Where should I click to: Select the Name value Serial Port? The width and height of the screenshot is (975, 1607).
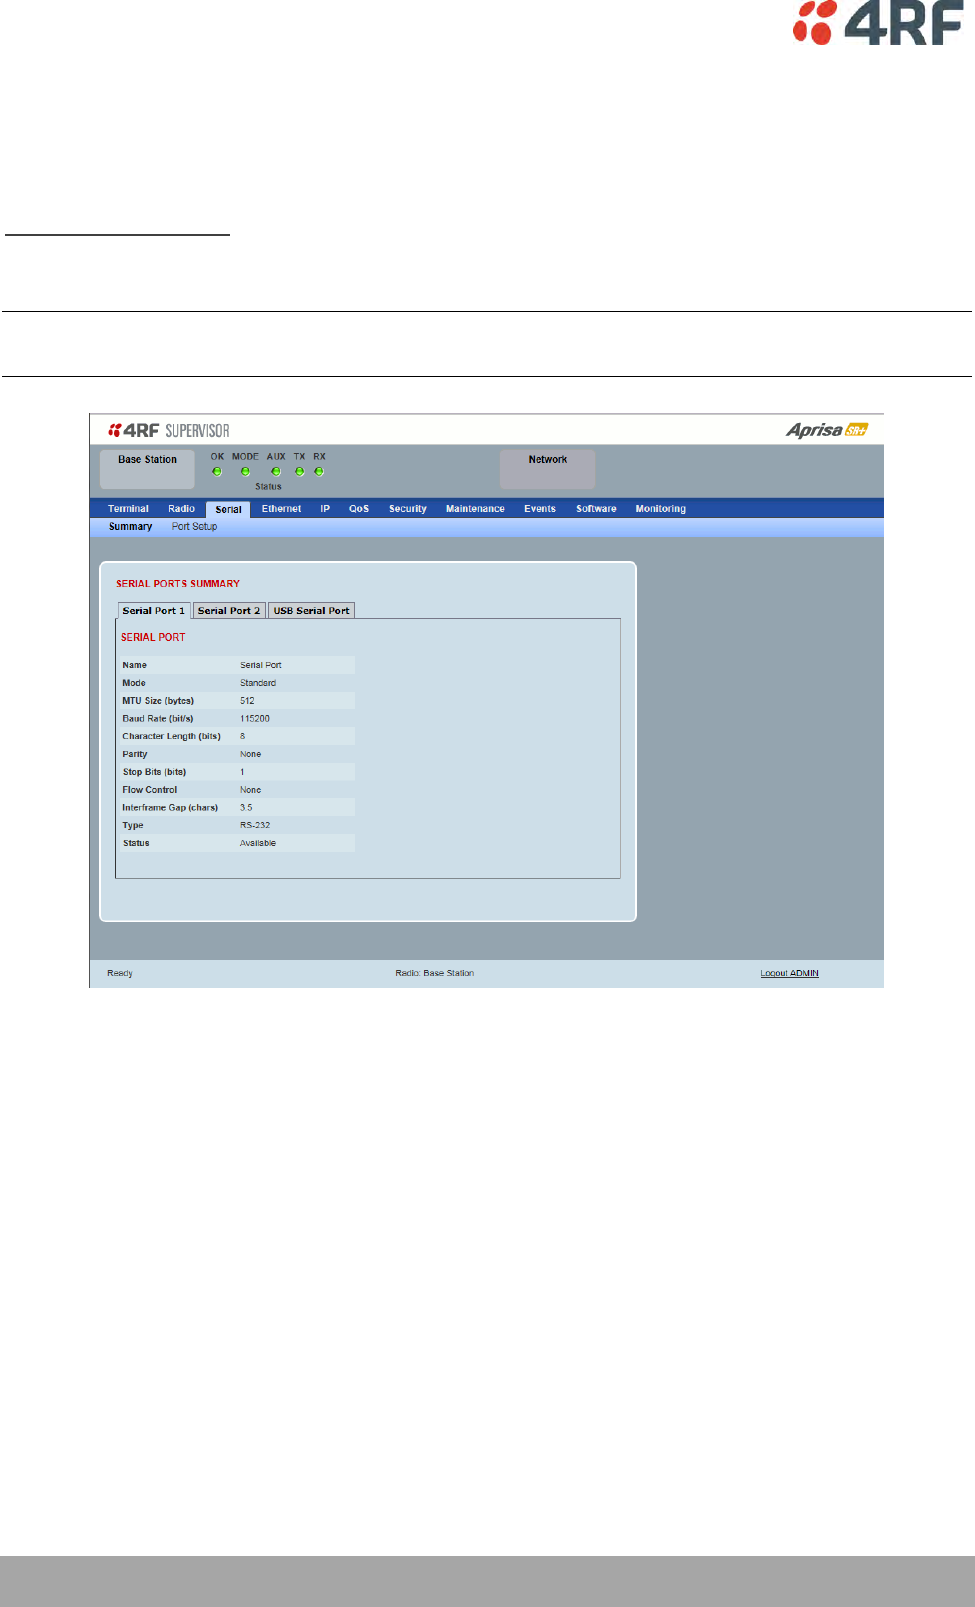[261, 665]
